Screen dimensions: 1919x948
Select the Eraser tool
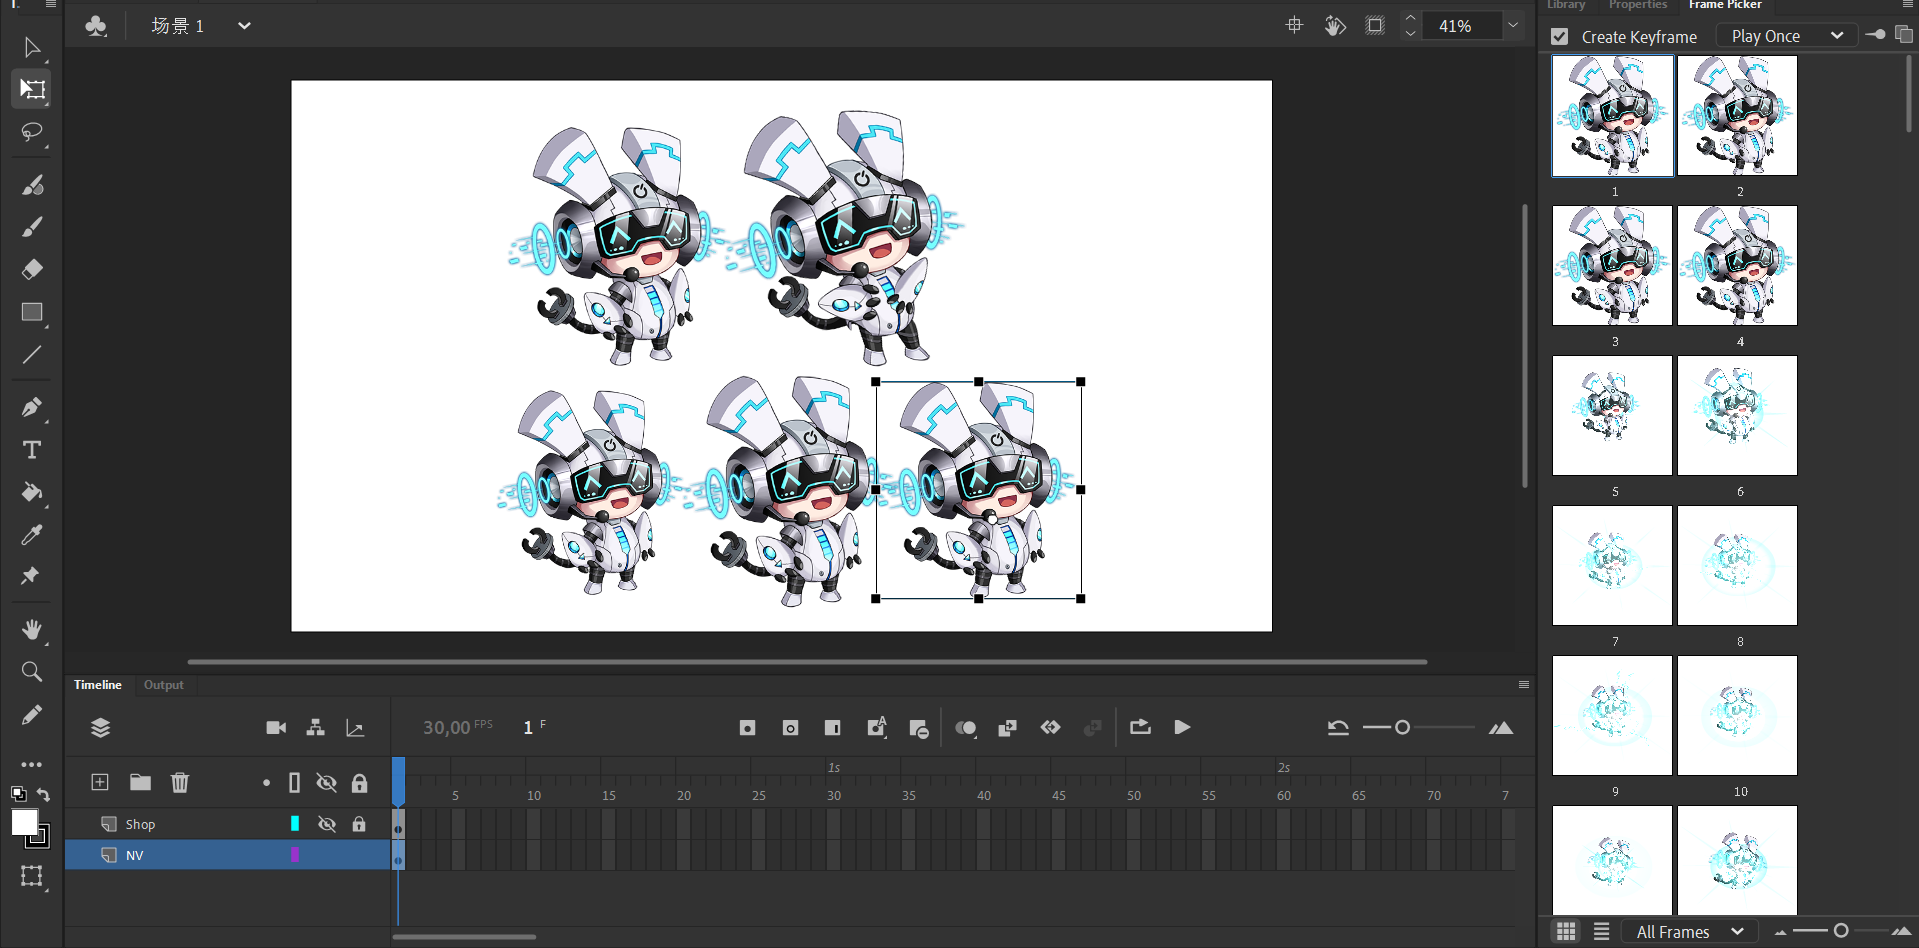click(32, 269)
